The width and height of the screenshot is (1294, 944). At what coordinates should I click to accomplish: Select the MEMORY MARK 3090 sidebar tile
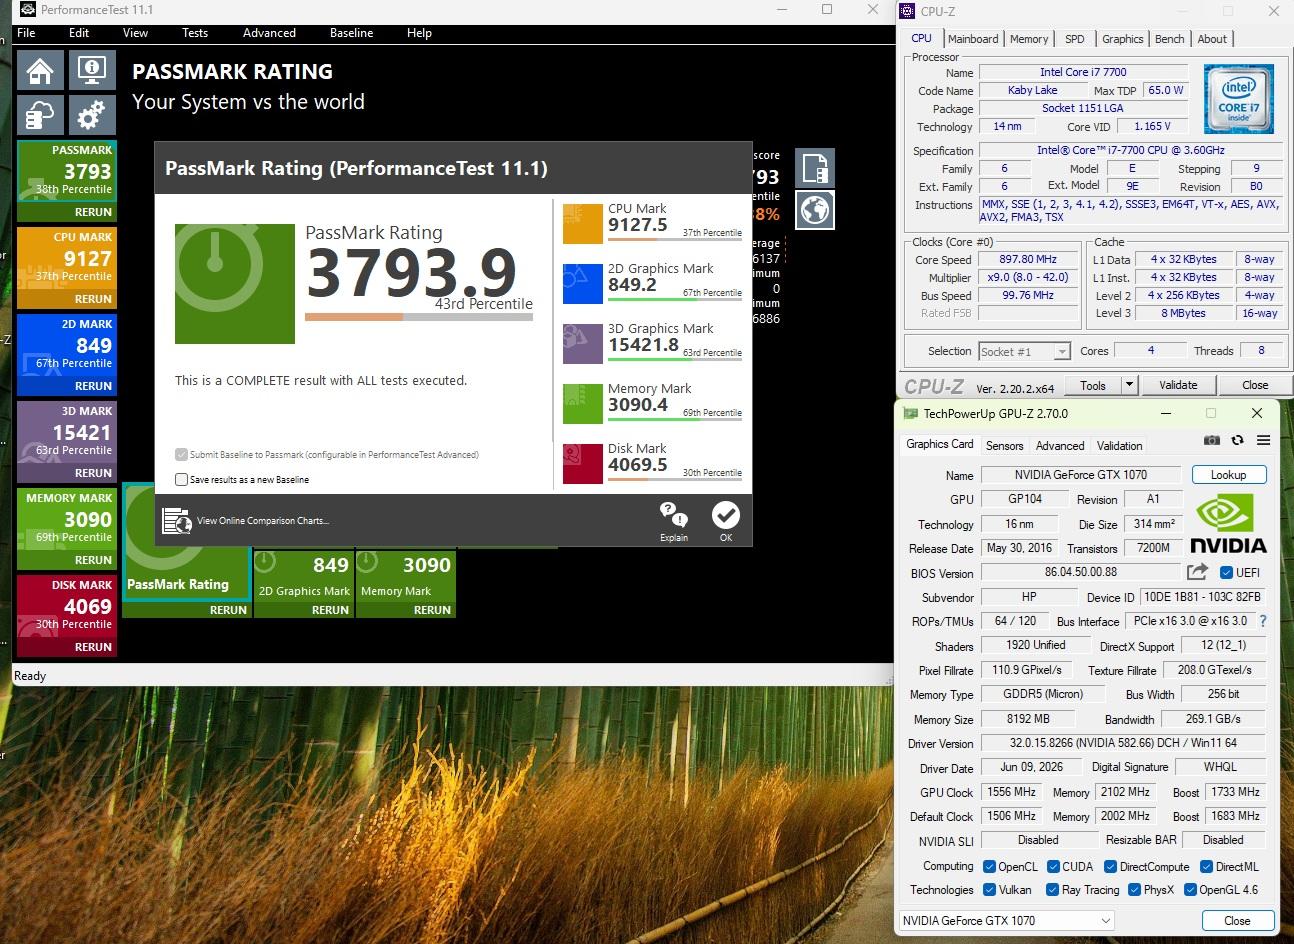coord(67,528)
